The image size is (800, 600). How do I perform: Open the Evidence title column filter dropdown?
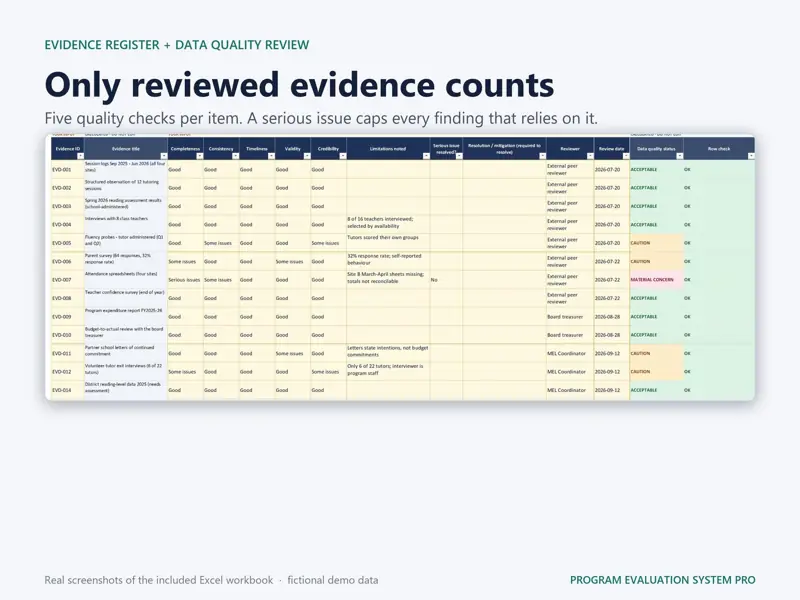[x=163, y=156]
